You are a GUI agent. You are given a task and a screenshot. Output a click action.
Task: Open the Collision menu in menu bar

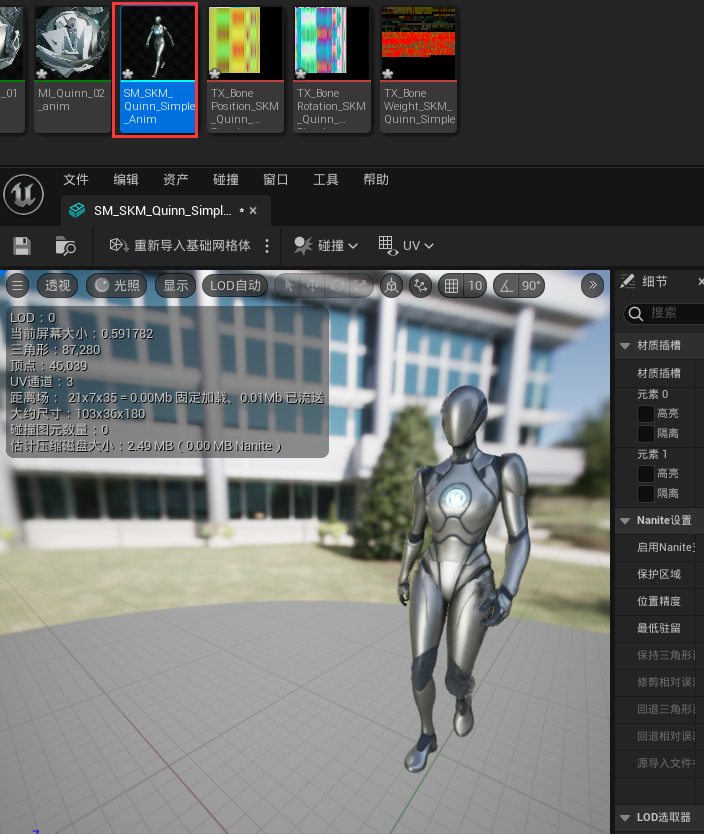225,180
